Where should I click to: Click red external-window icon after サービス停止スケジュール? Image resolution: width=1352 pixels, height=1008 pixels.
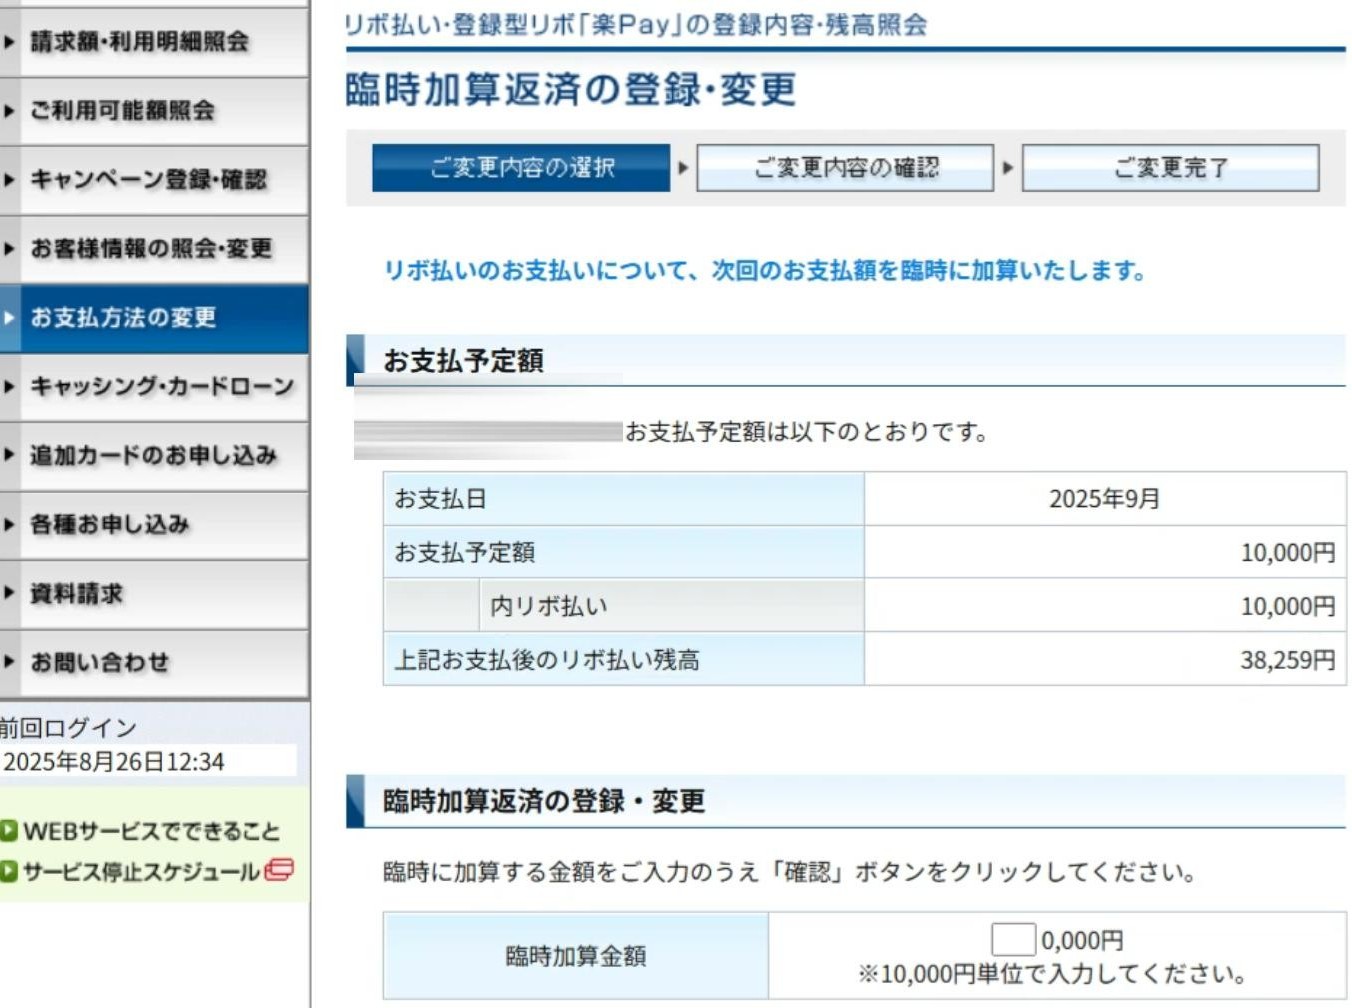click(x=279, y=870)
